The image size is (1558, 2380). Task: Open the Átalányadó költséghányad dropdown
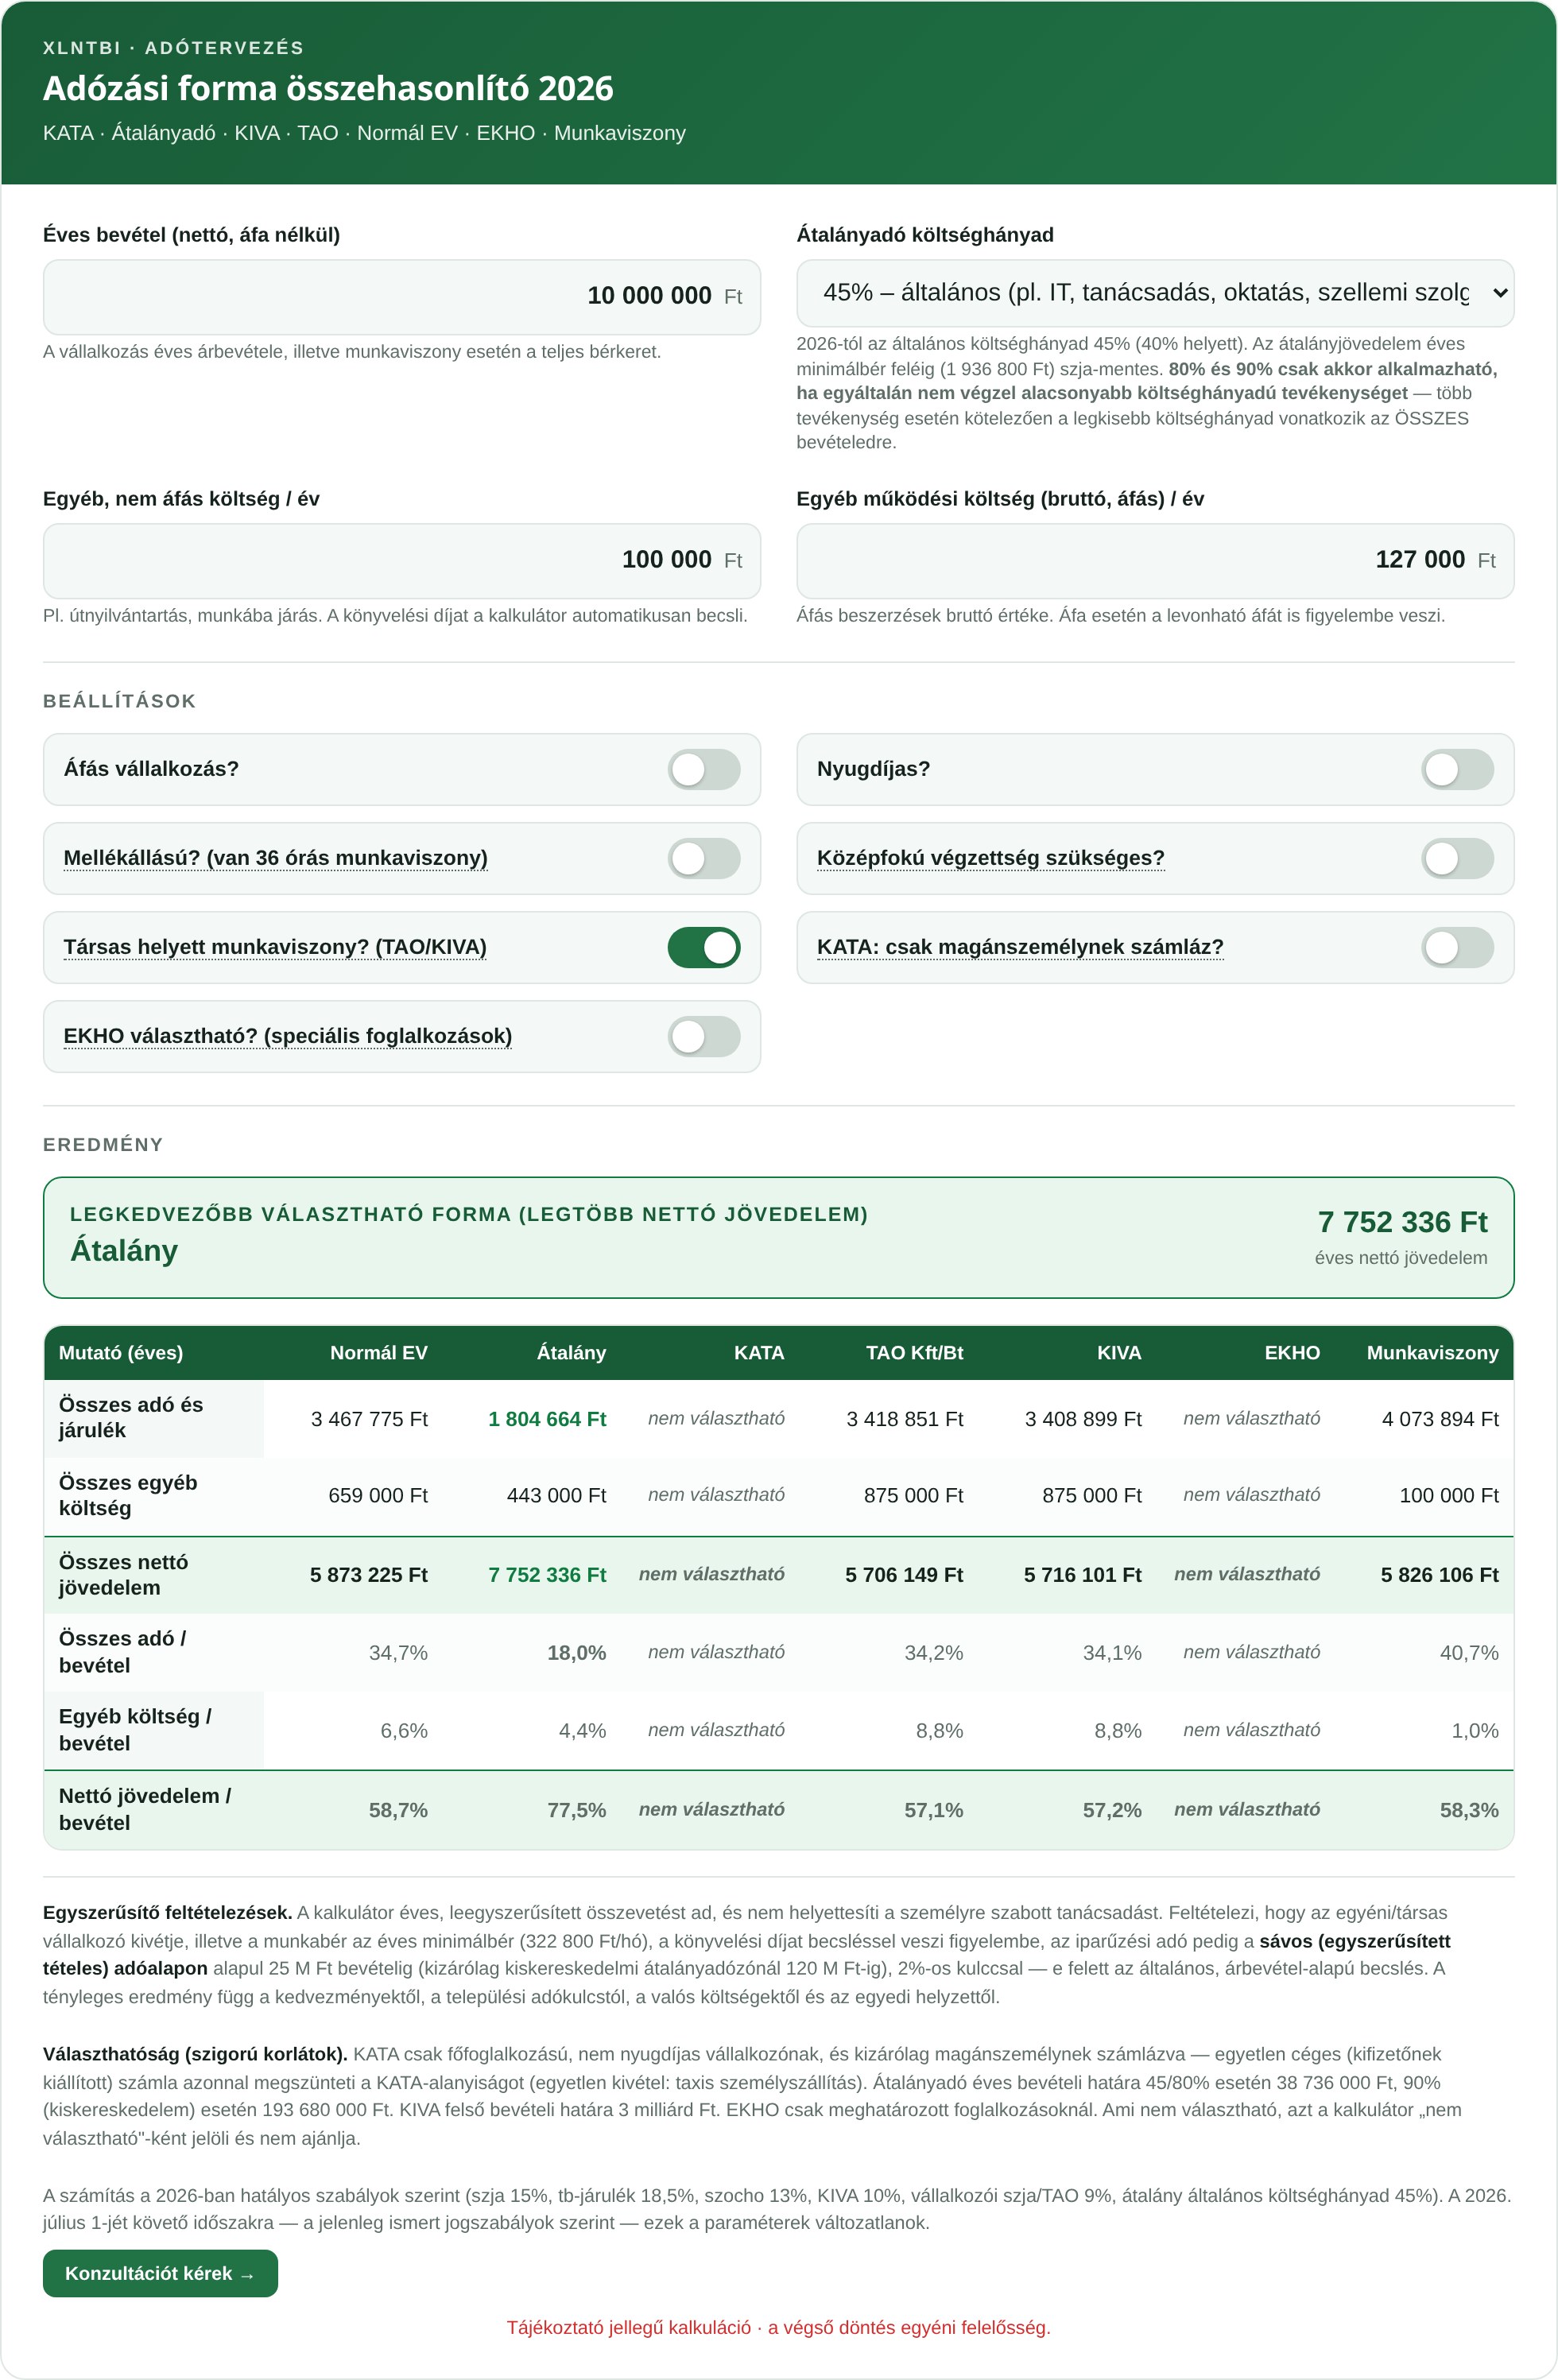1155,293
